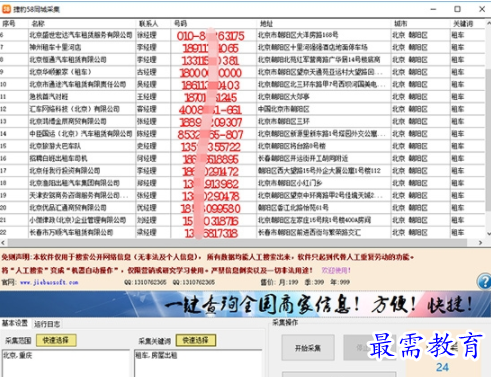Click address 北京市朝阳区小红门乡
This screenshot has width=491, height=377.
pyautogui.click(x=290, y=183)
